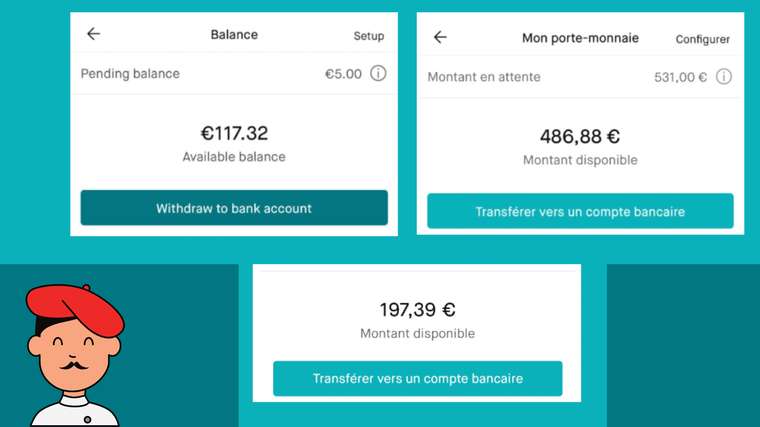Image resolution: width=760 pixels, height=427 pixels.
Task: Click the 531,00 € pending amount
Action: click(681, 77)
